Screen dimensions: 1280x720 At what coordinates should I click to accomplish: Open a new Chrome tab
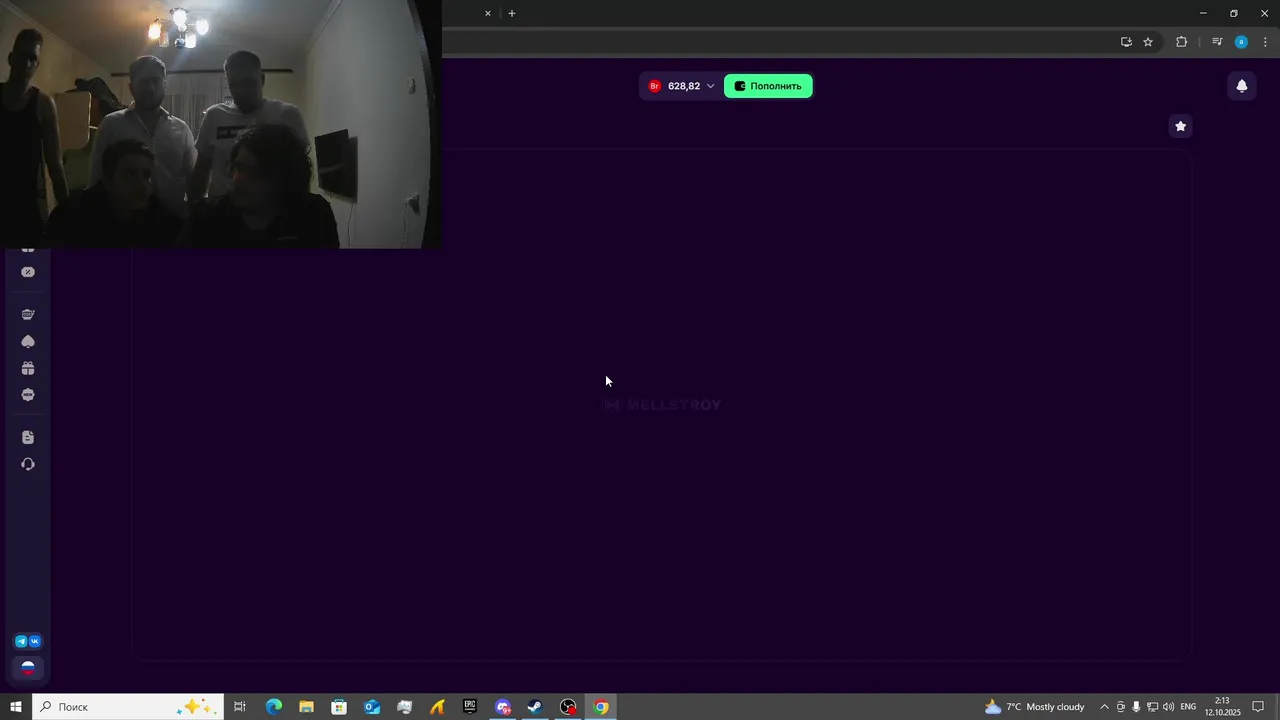[512, 14]
